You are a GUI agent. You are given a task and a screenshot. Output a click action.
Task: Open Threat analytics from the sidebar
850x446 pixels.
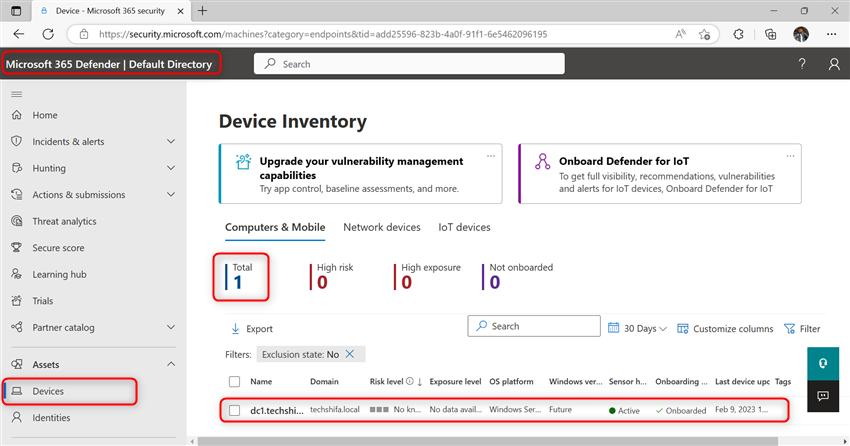point(64,221)
